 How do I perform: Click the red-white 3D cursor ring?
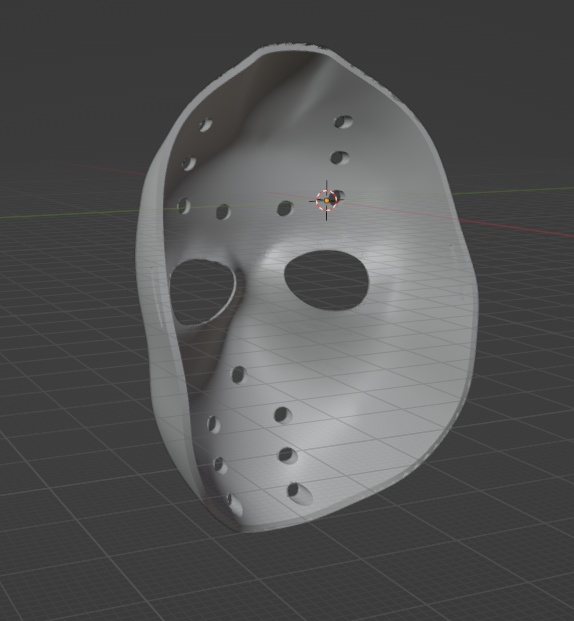point(326,200)
